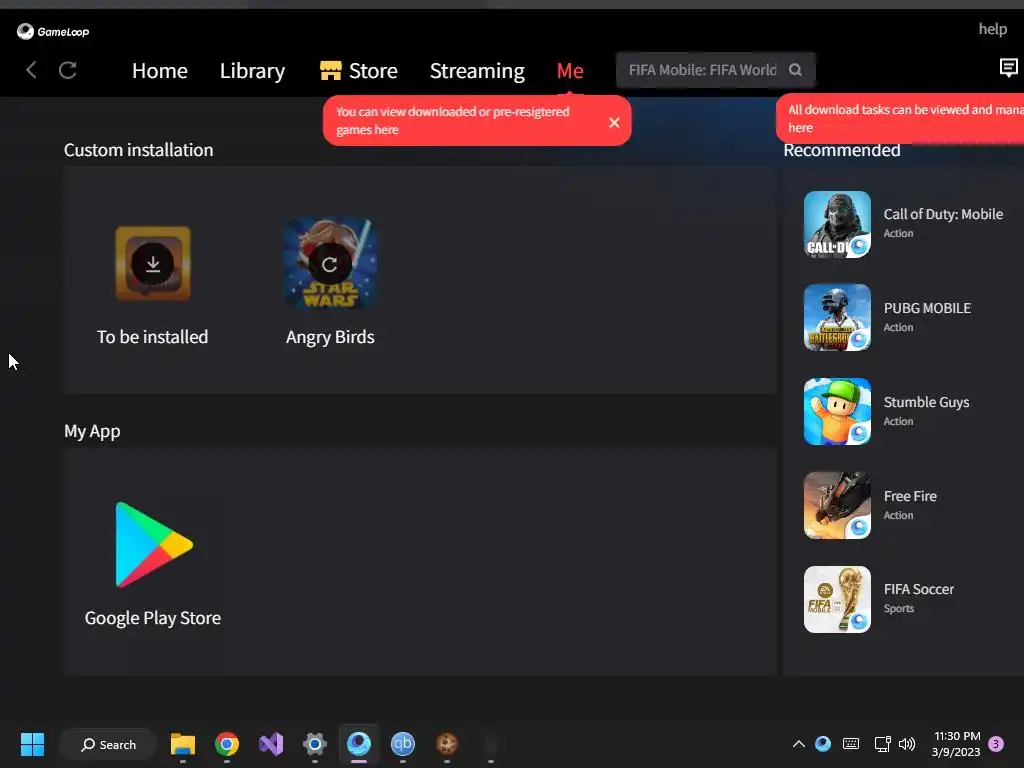Viewport: 1024px width, 768px height.
Task: Select the Me tab
Action: [569, 71]
